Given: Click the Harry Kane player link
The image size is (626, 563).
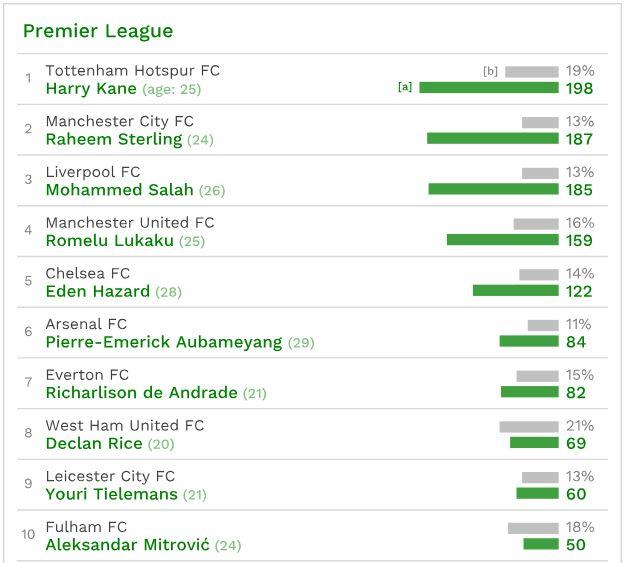Looking at the screenshot, I should click(x=93, y=88).
